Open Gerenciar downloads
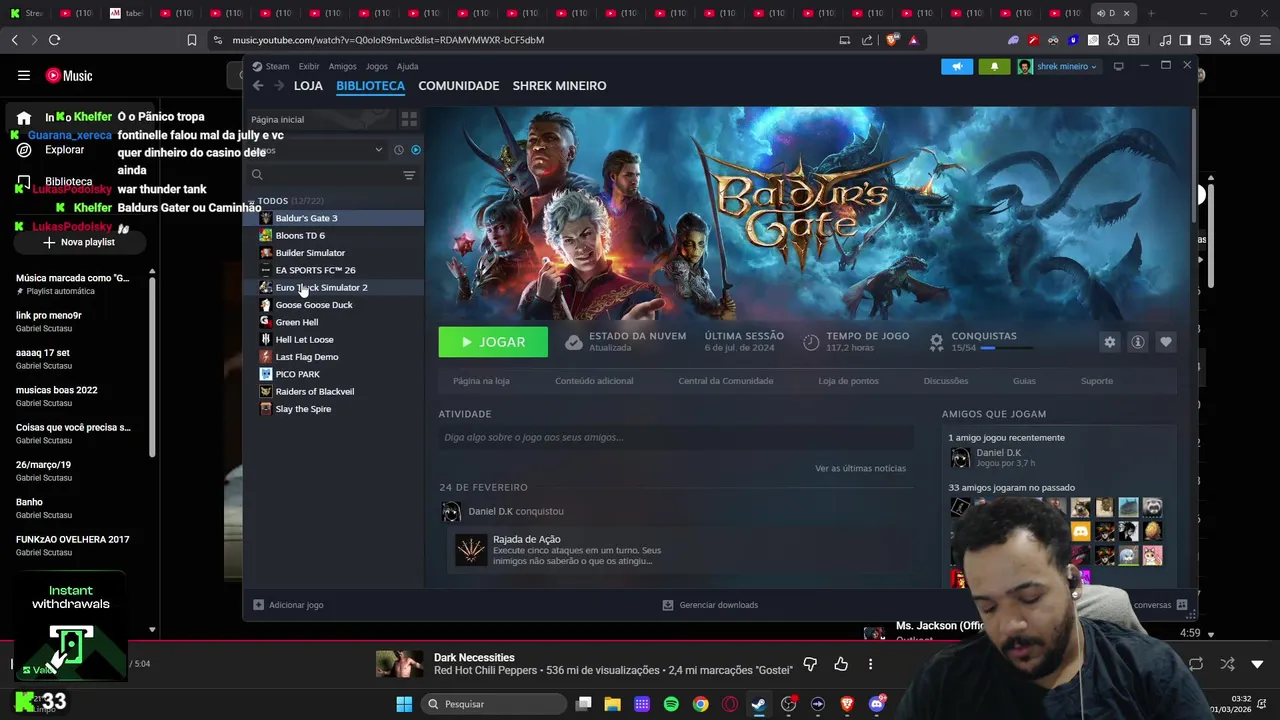Screen dimensions: 1280x720 [x=710, y=605]
